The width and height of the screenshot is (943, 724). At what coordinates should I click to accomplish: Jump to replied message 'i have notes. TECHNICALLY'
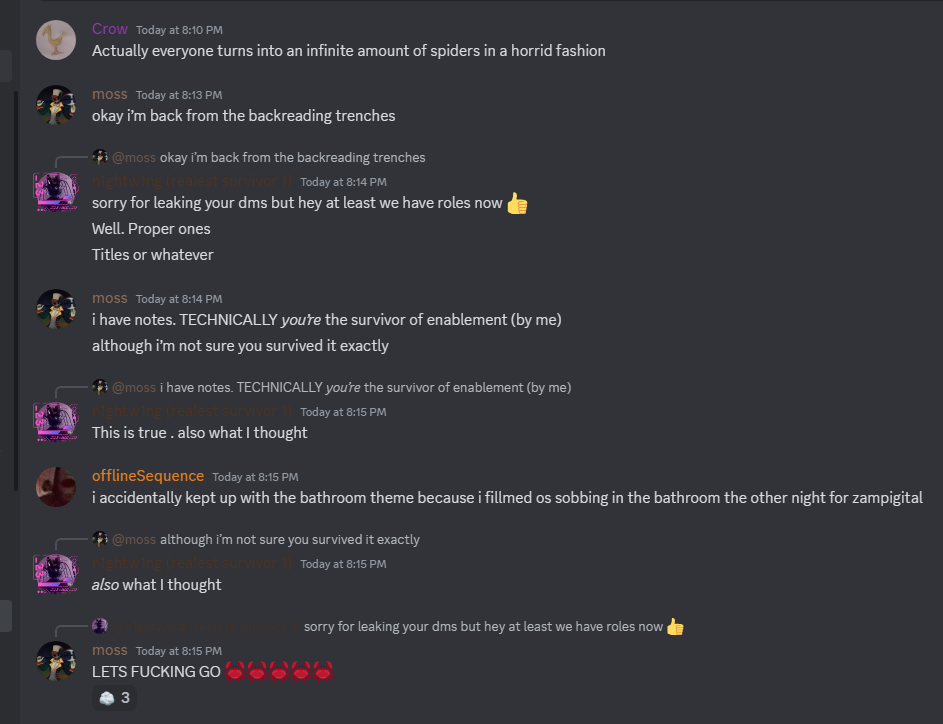point(364,387)
